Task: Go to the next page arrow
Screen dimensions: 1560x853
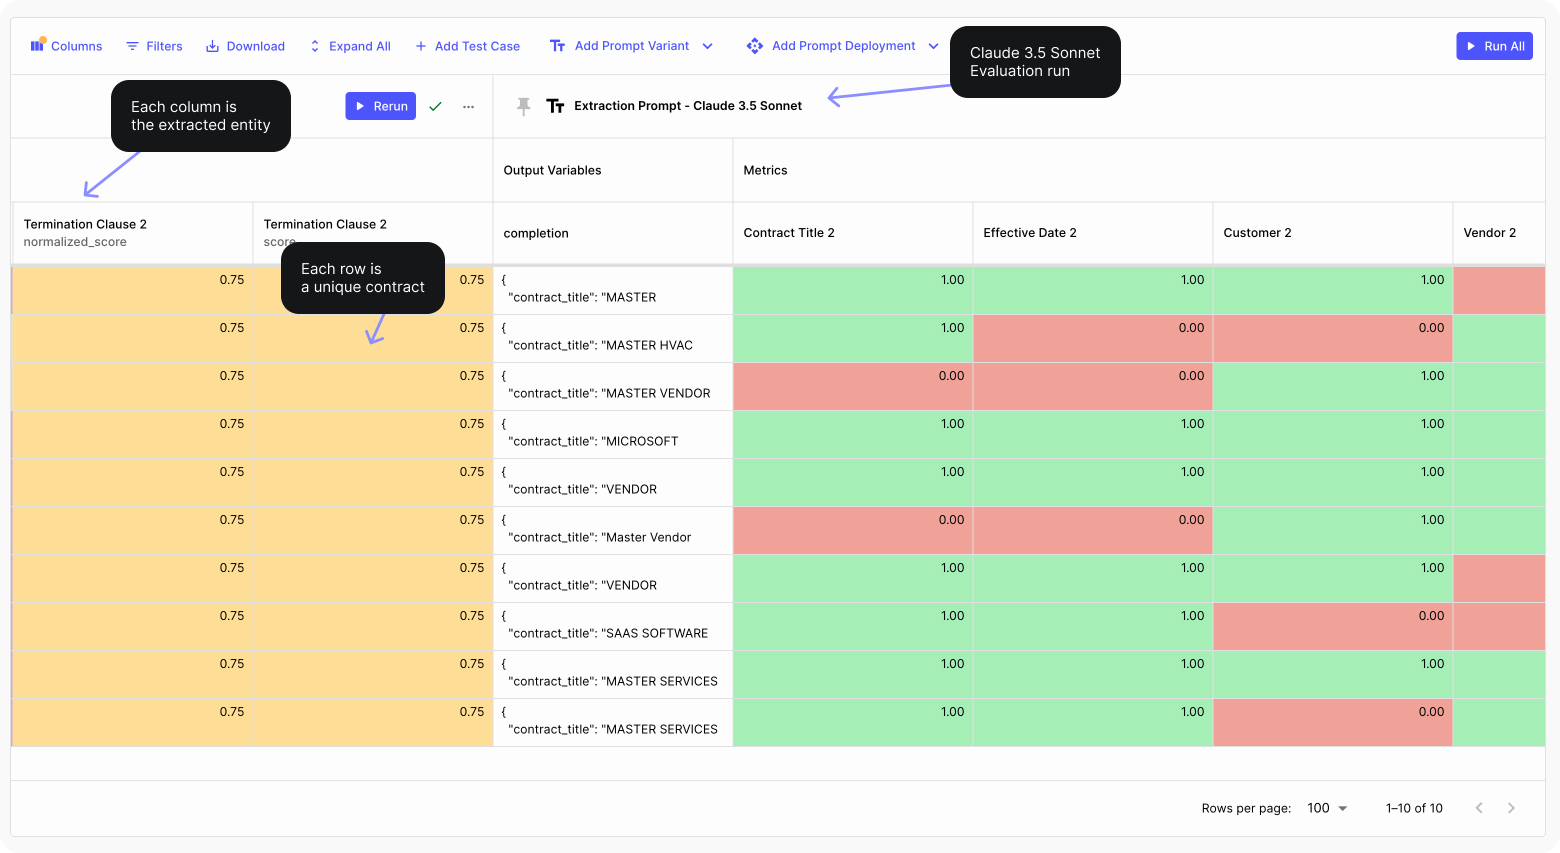Action: pos(1511,808)
